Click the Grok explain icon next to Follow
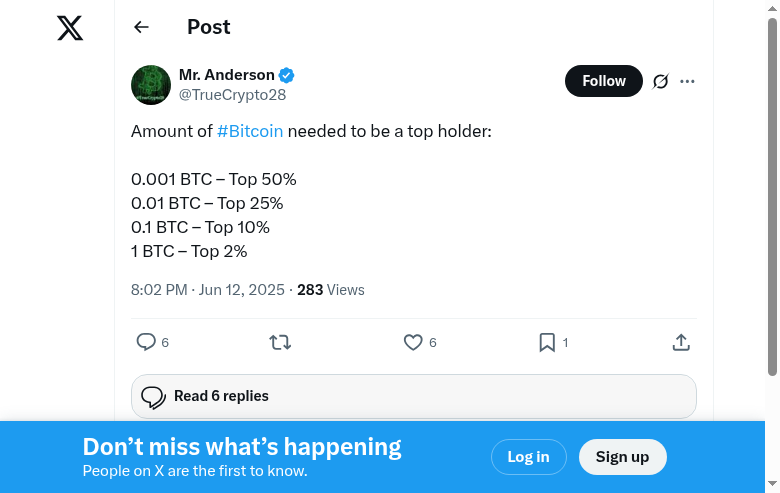This screenshot has height=493, width=780. (660, 81)
